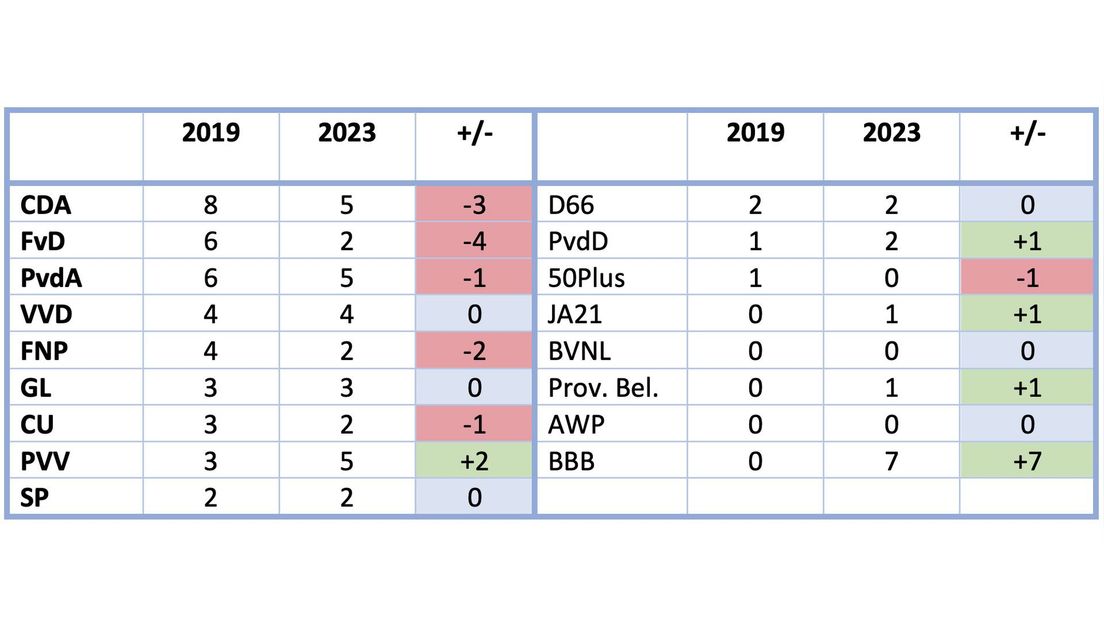
Task: Select the Prov. Bel. row label
Action: point(603,387)
